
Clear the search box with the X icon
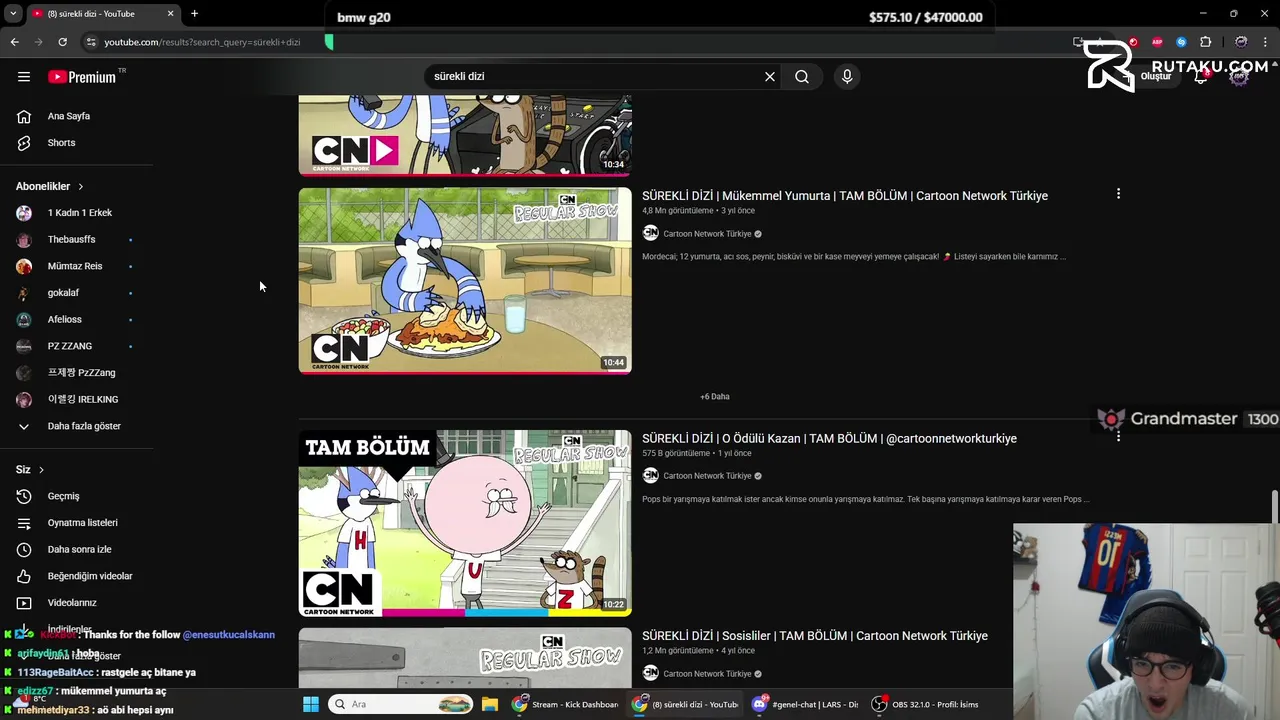[770, 76]
